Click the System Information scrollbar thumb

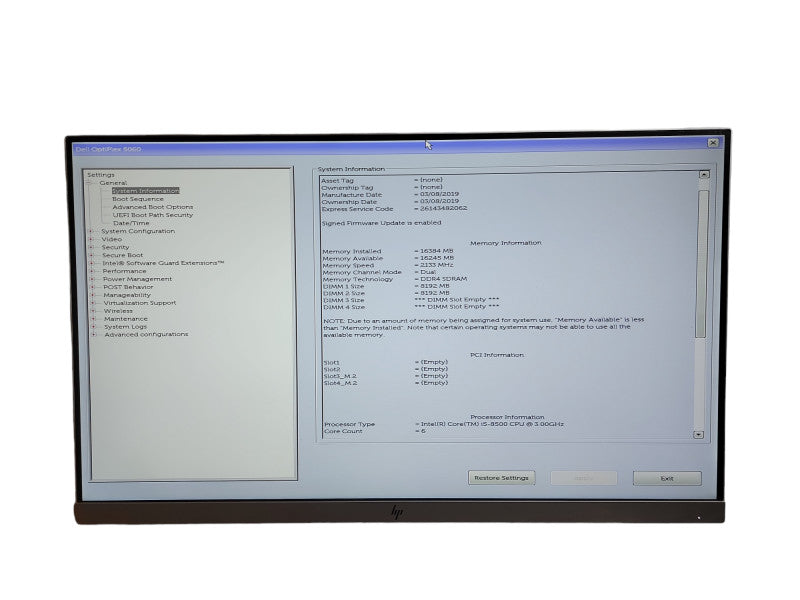702,264
